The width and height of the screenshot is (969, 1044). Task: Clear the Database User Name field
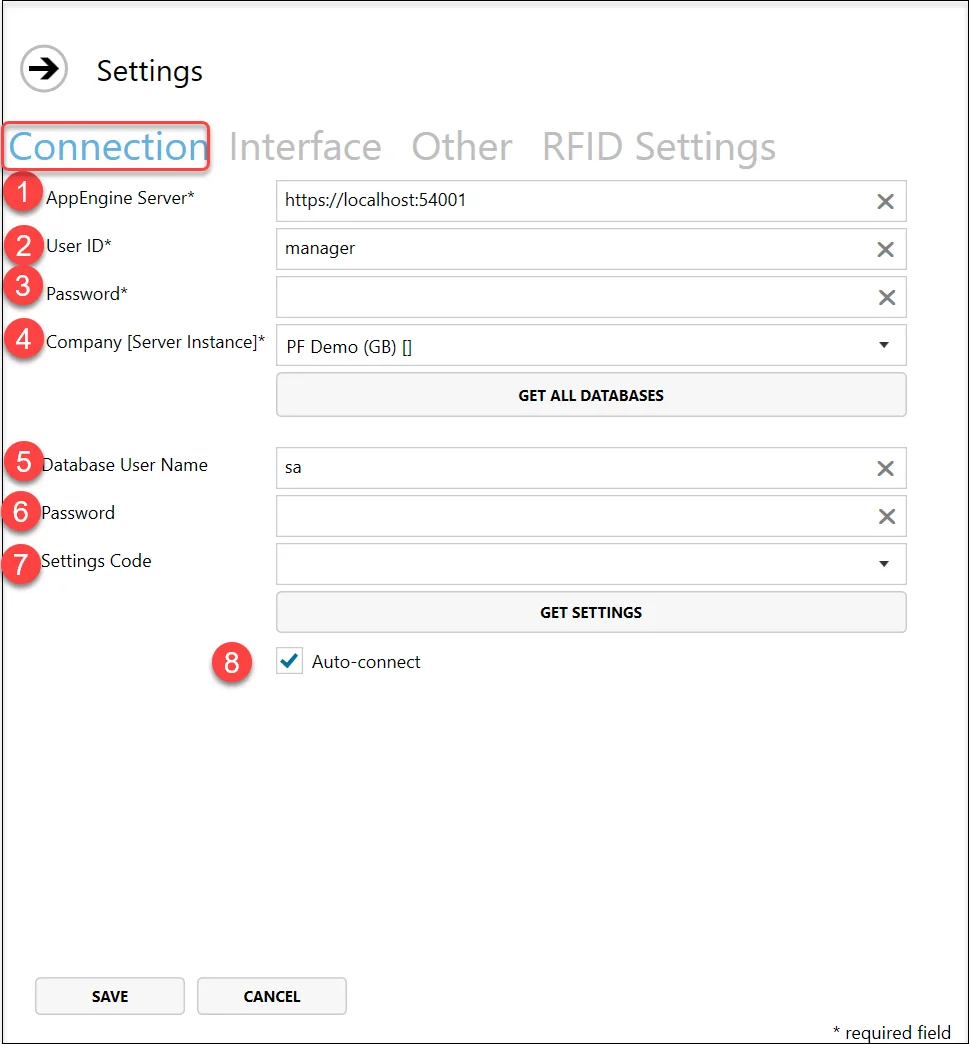[885, 468]
